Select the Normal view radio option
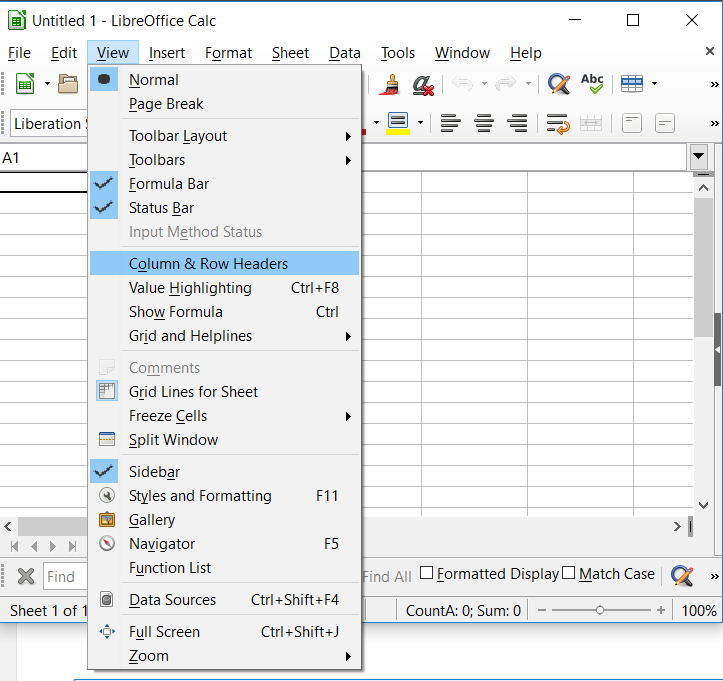The image size is (723, 681). 224,80
